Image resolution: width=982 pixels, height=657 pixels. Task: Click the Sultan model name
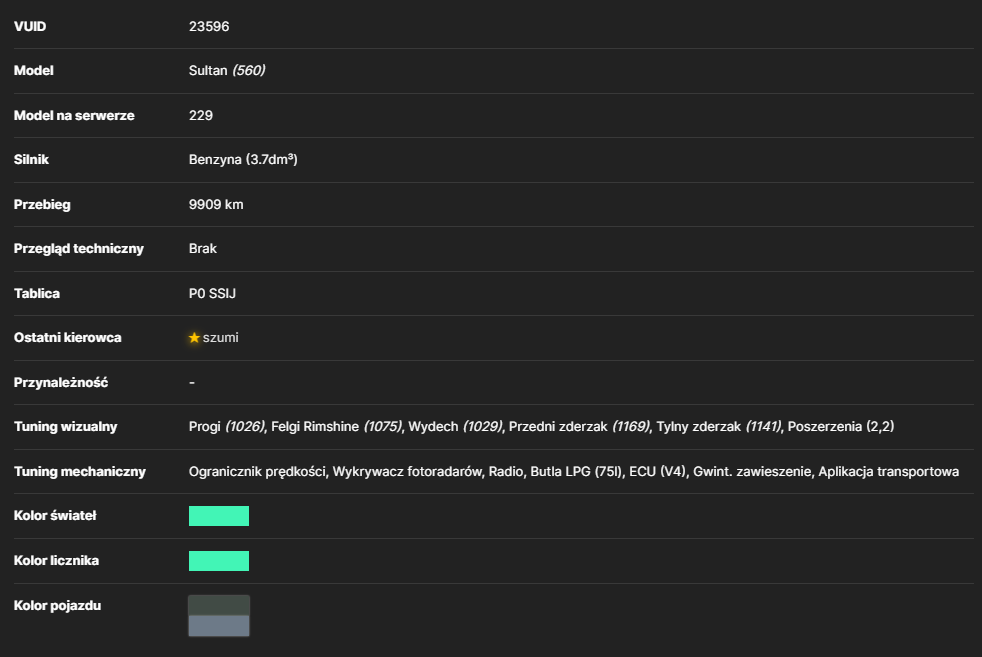[x=208, y=70]
